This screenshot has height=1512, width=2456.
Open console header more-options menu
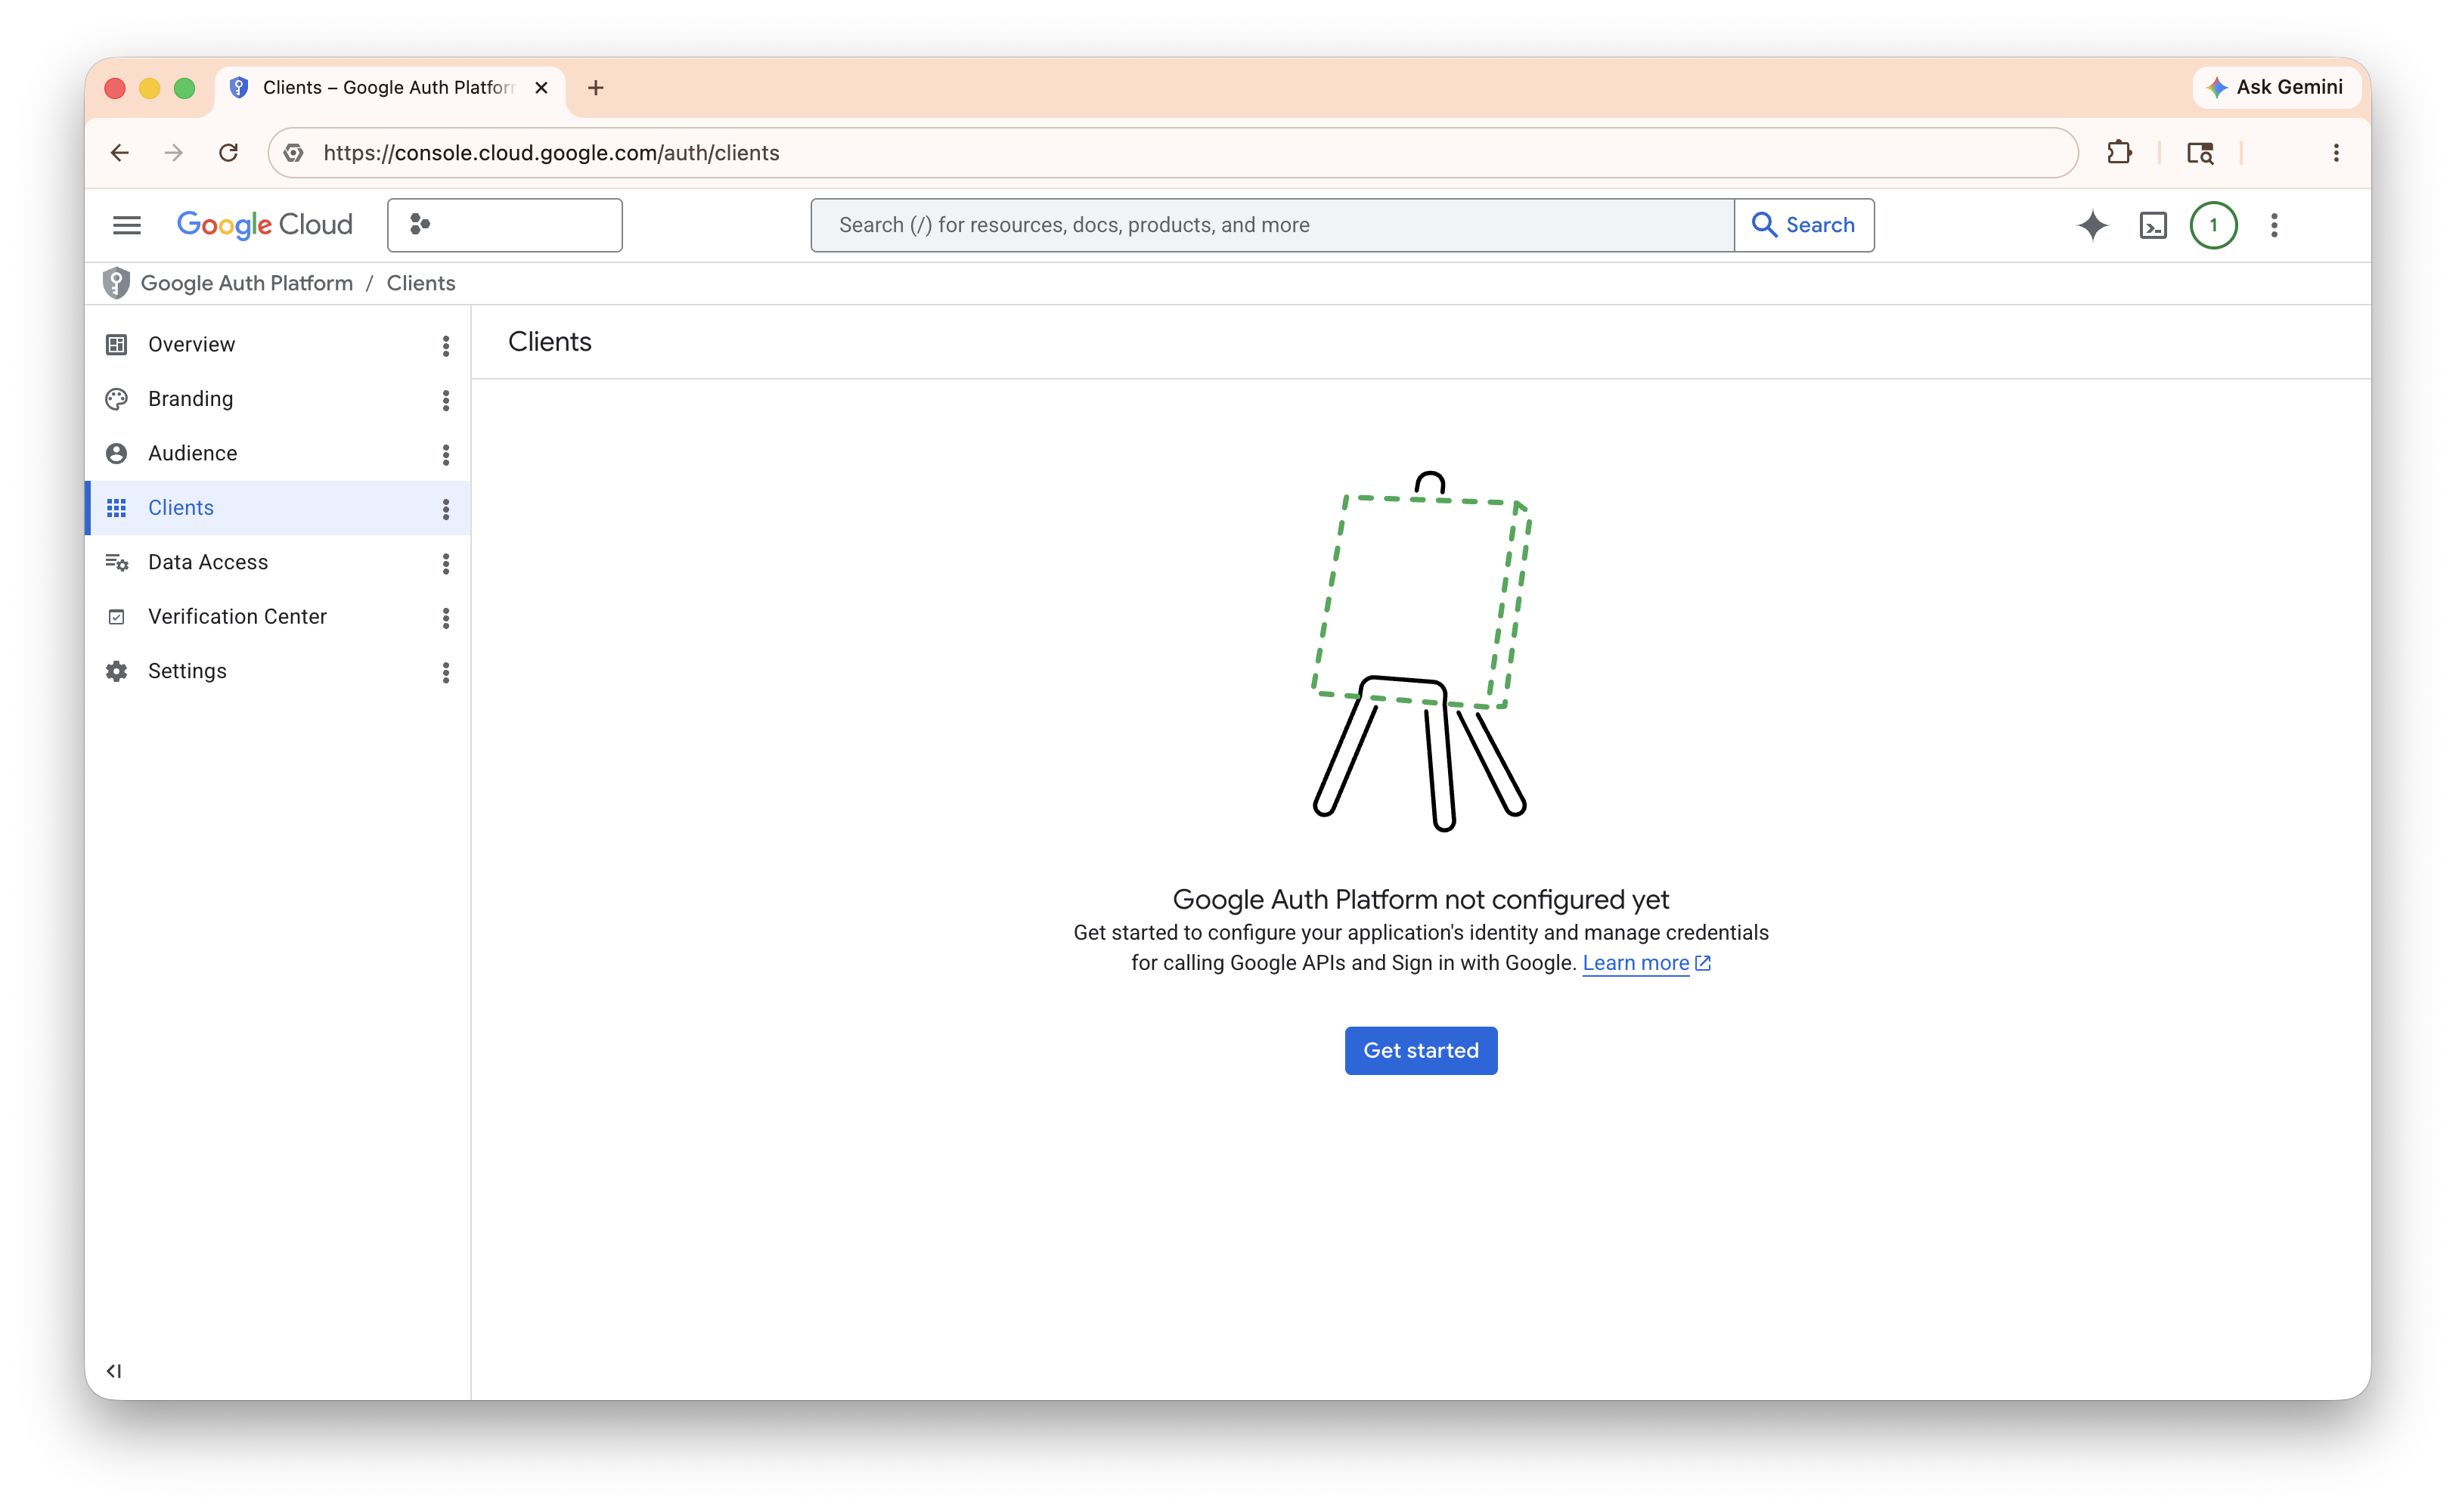click(x=2274, y=225)
